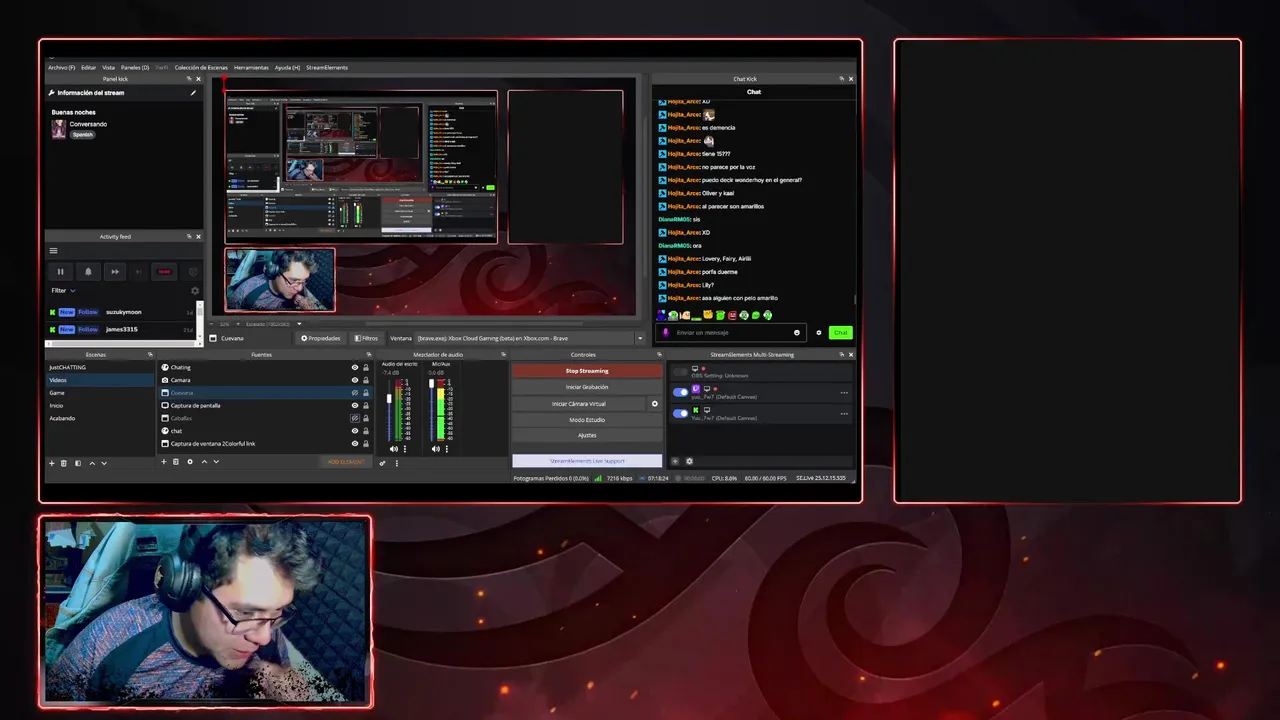Open the Colección de Escenas menu
This screenshot has height=720, width=1280.
pyautogui.click(x=201, y=68)
